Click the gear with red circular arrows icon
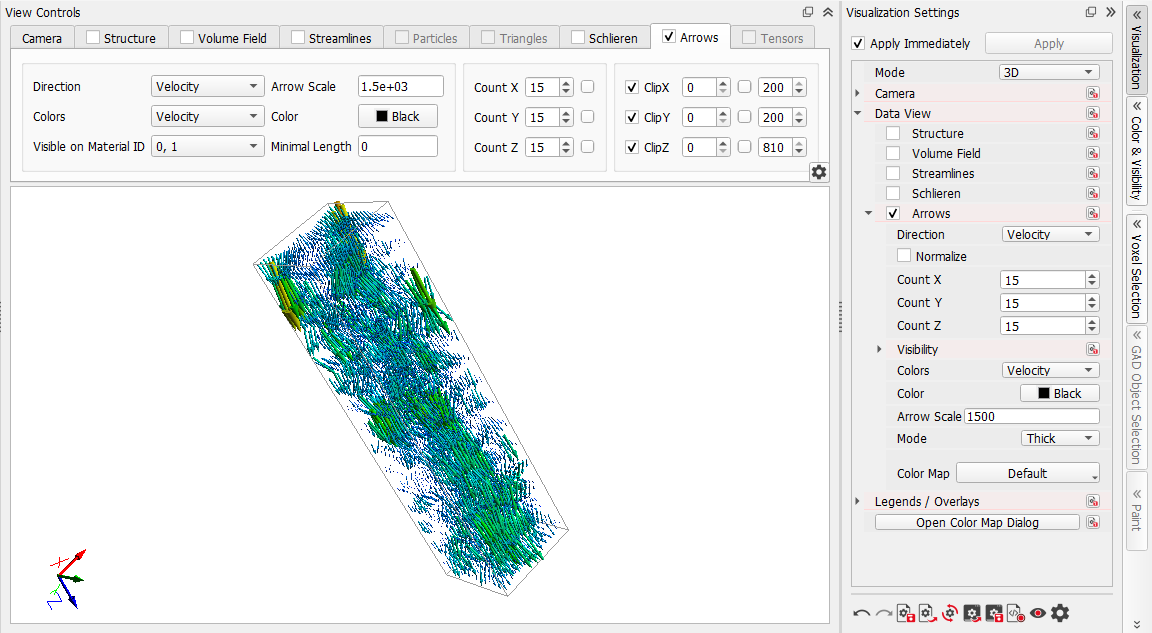Viewport: 1152px width, 633px height. click(x=950, y=613)
